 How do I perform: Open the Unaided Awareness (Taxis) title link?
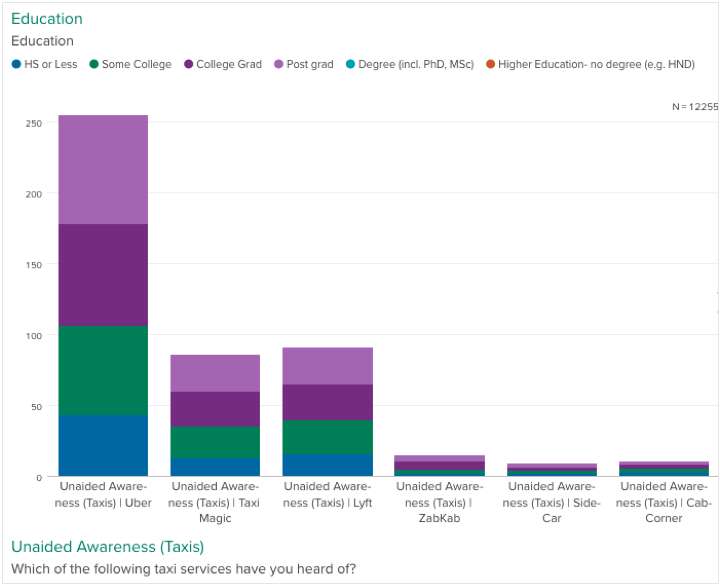[x=107, y=546]
